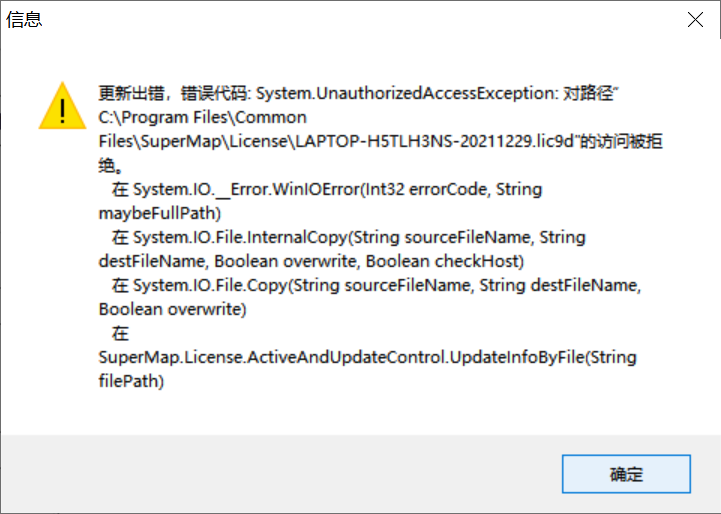Click the System.IO.File.InternalCopy stack trace line
This screenshot has height=514, width=721.
click(x=349, y=237)
